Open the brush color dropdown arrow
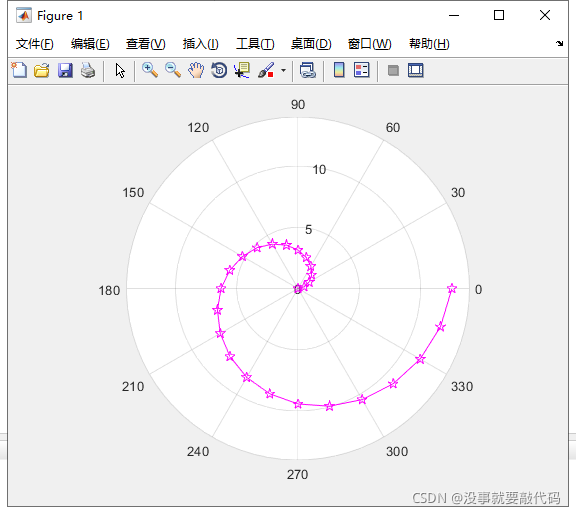Screen dimensions: 576x514 pos(283,70)
